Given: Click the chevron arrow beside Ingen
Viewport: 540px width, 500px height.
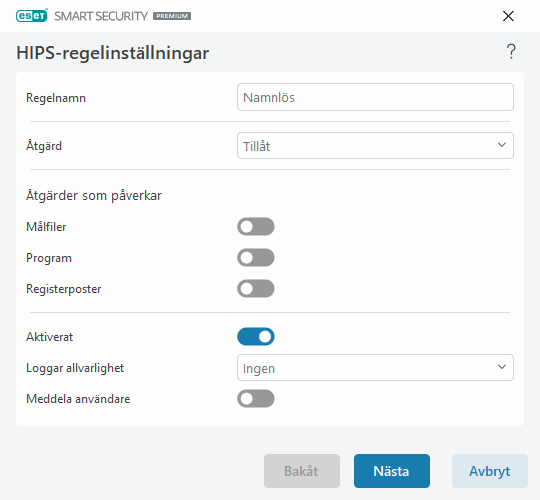Looking at the screenshot, I should tap(502, 367).
